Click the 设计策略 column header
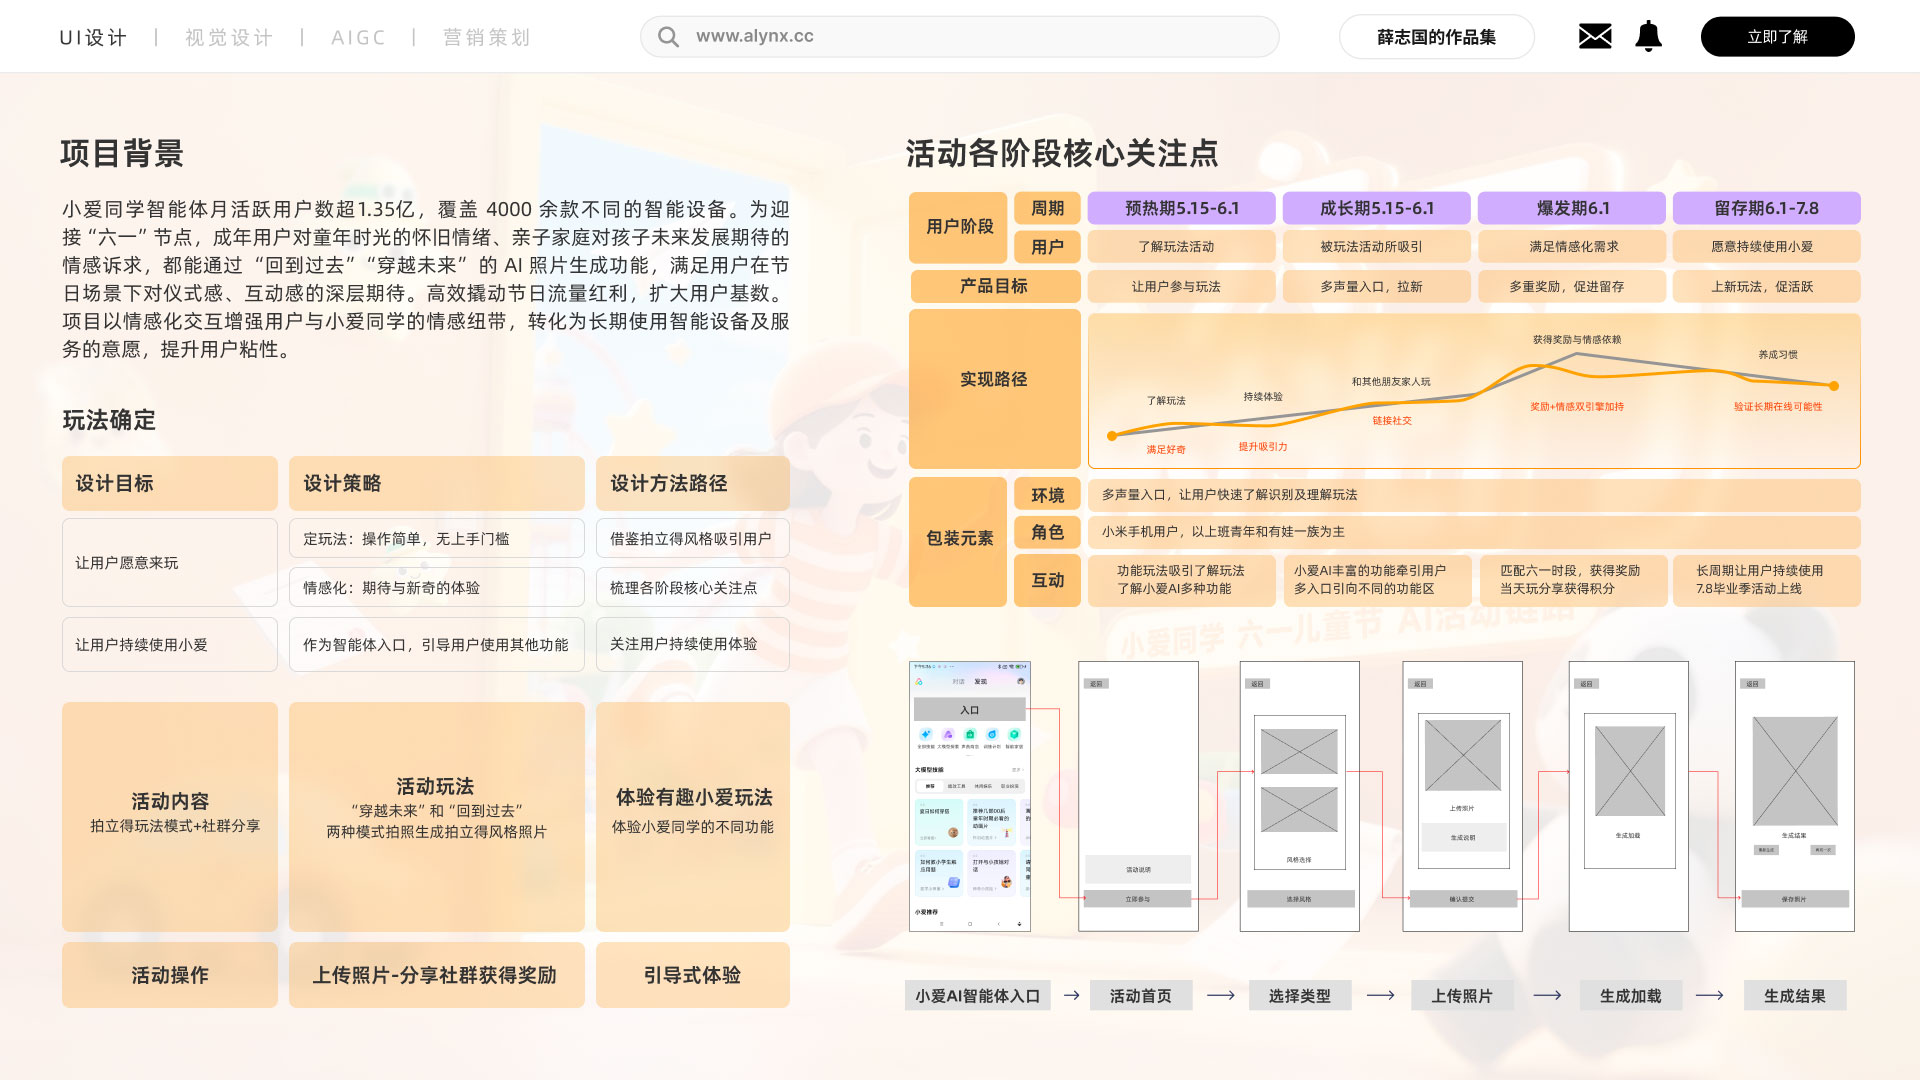 (437, 483)
